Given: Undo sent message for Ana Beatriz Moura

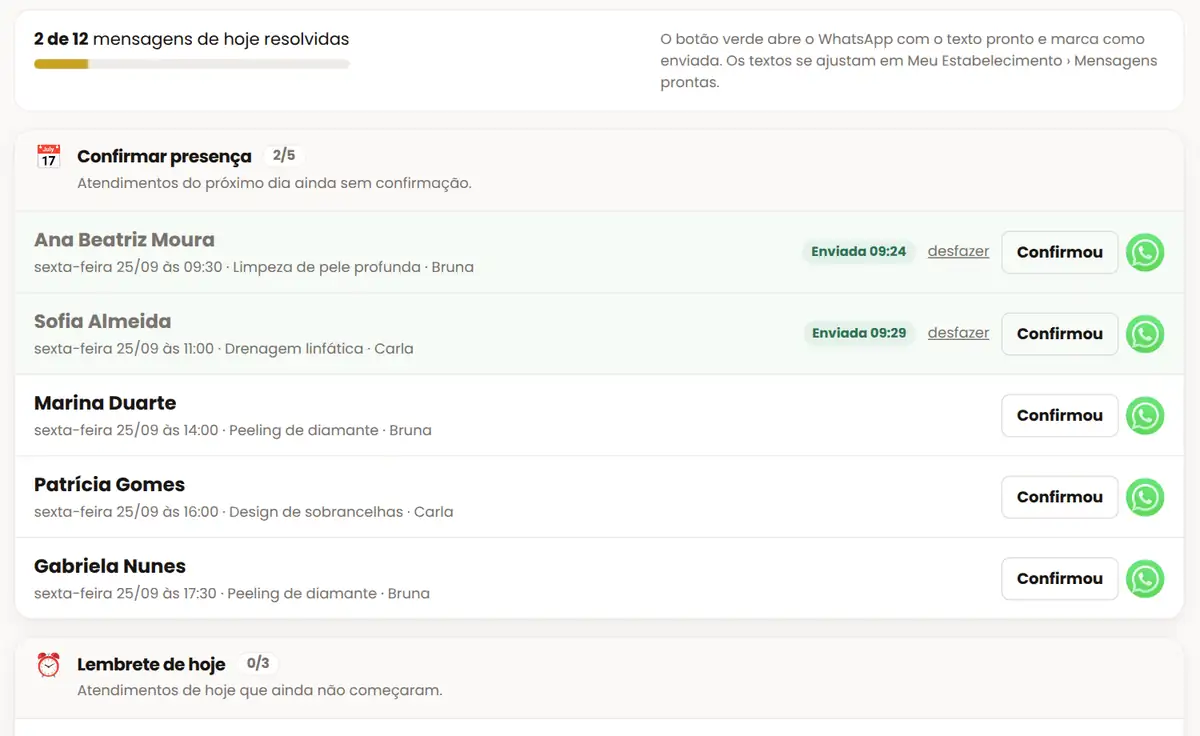Looking at the screenshot, I should [x=958, y=252].
